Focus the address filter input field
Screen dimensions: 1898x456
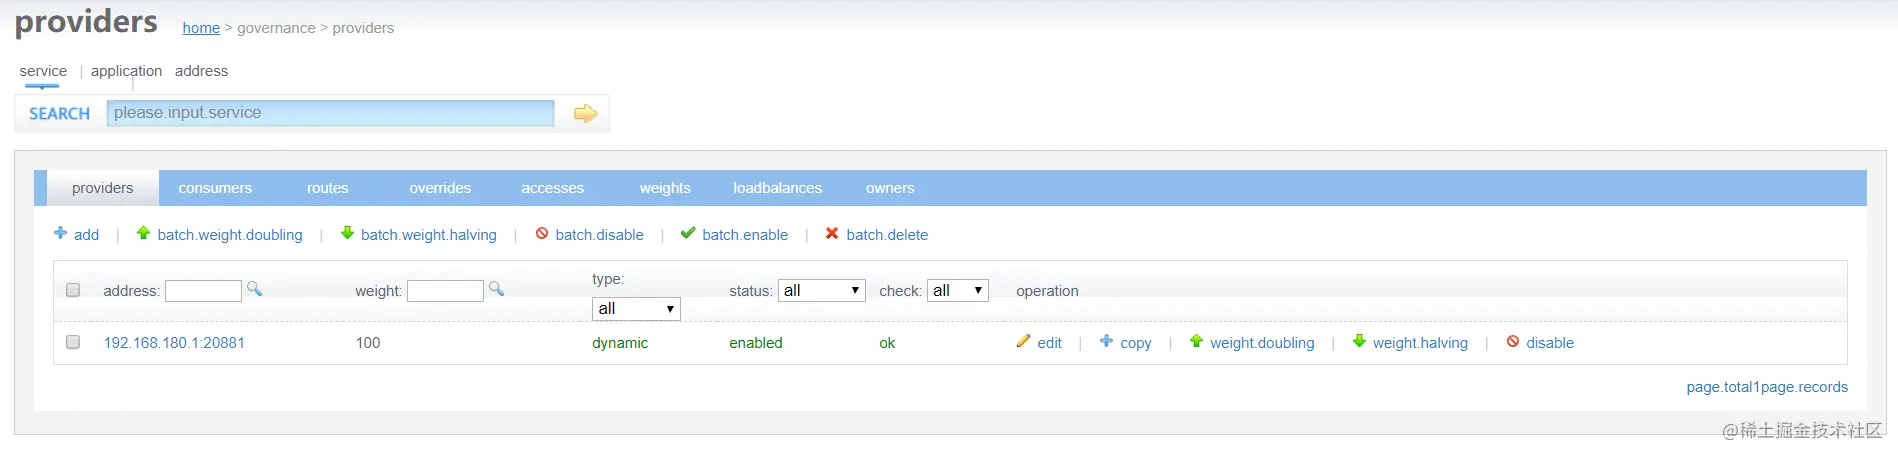[203, 291]
